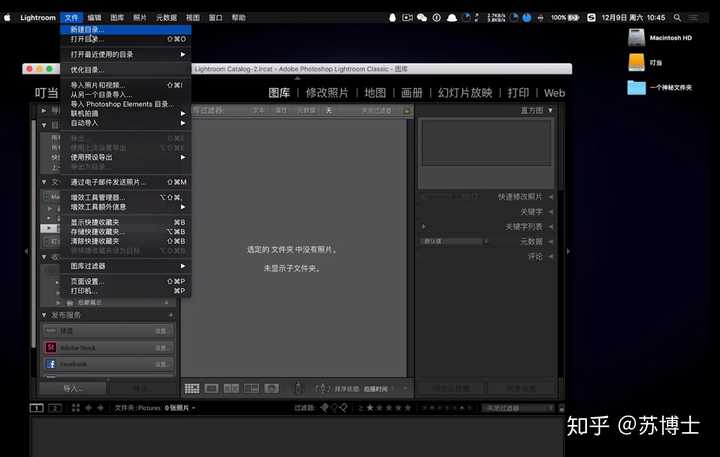Screen dimensions: 720x457
Task: Switch to Web module
Action: pyautogui.click(x=555, y=93)
